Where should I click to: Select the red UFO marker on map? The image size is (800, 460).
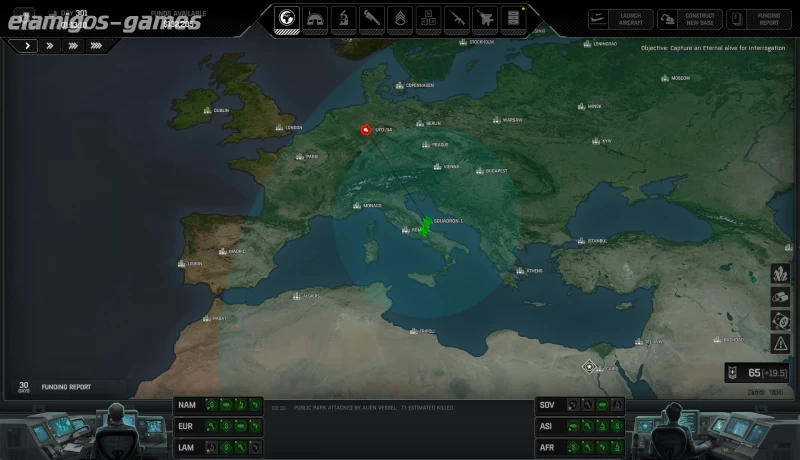(367, 129)
